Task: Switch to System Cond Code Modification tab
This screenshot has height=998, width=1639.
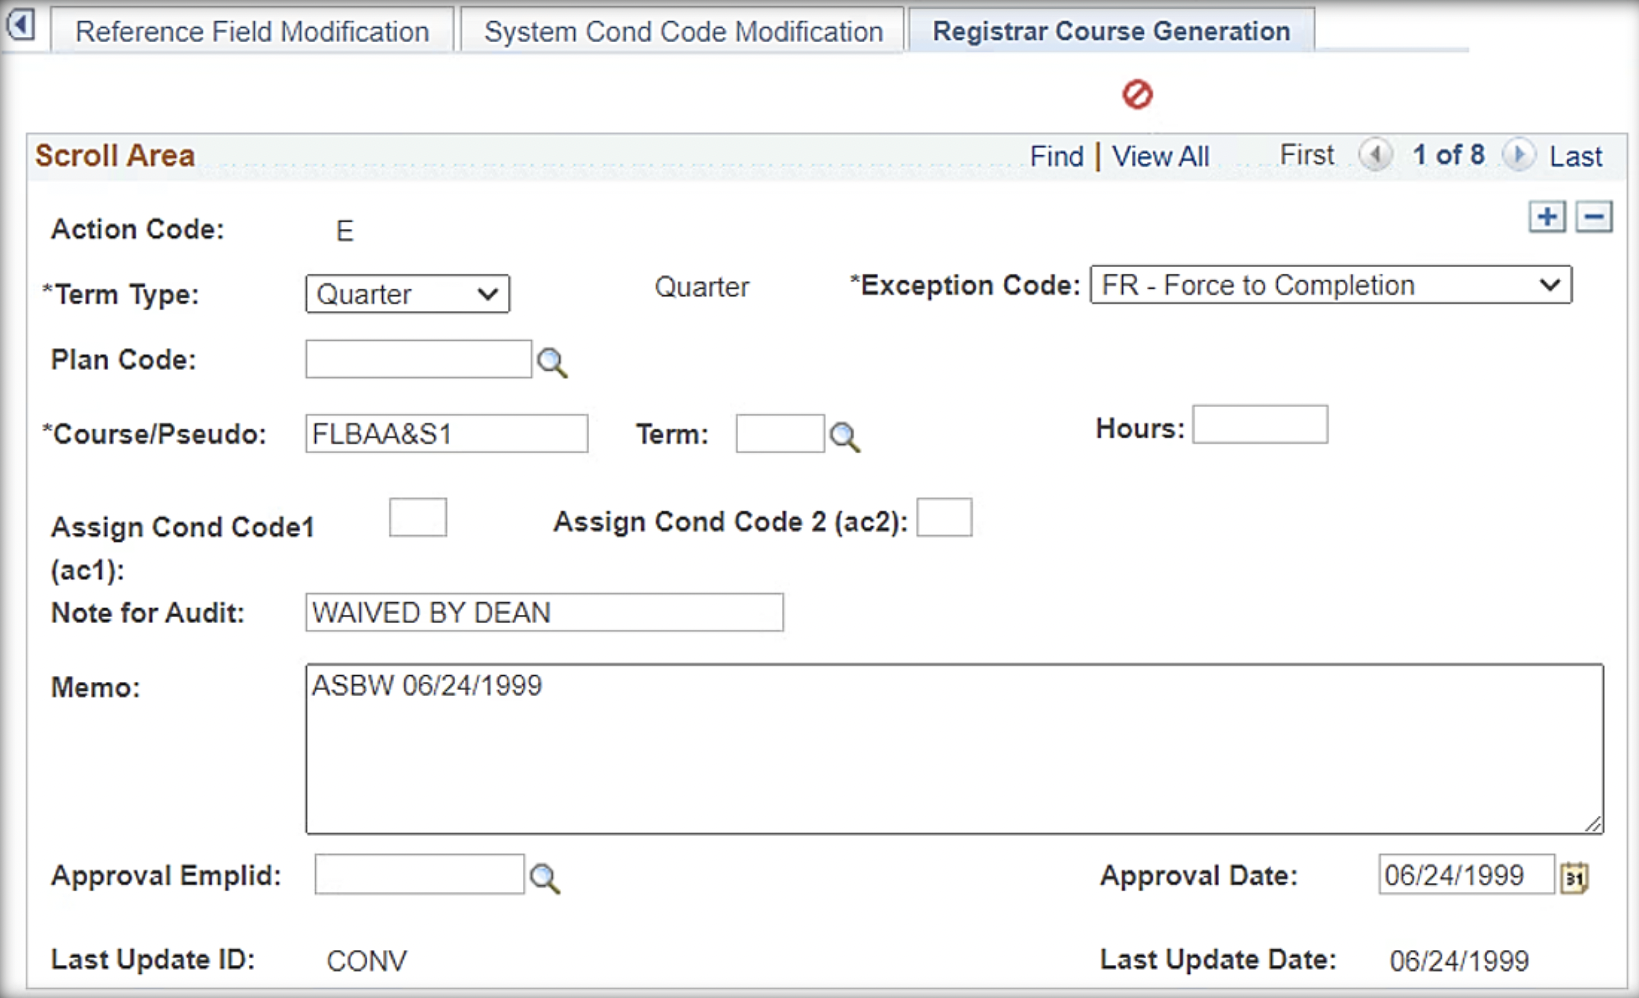Action: [x=683, y=32]
